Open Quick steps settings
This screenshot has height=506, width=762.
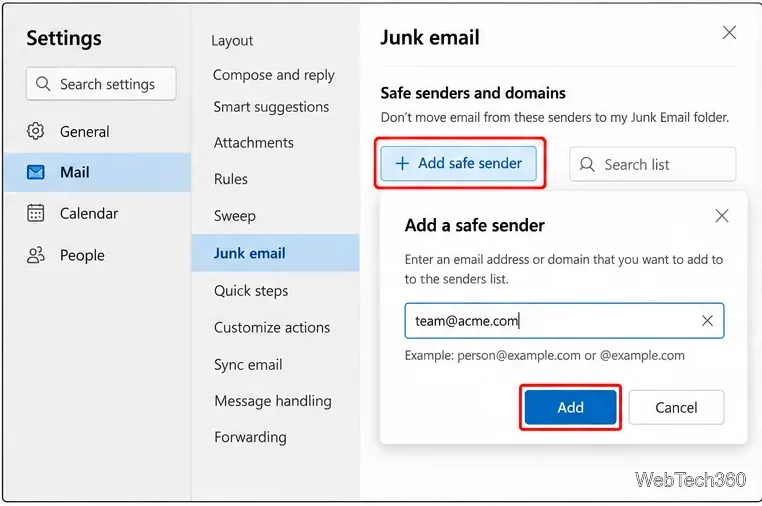click(251, 291)
